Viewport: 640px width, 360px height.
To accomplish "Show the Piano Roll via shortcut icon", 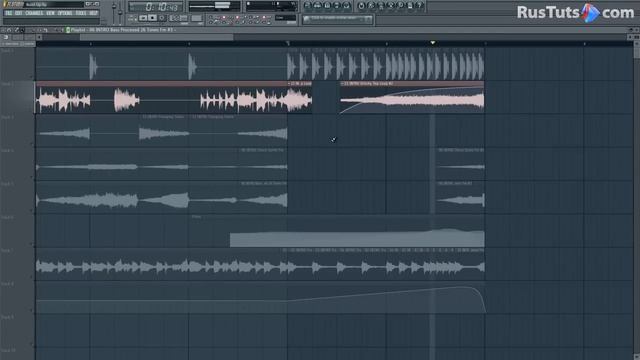I will click(327, 5).
